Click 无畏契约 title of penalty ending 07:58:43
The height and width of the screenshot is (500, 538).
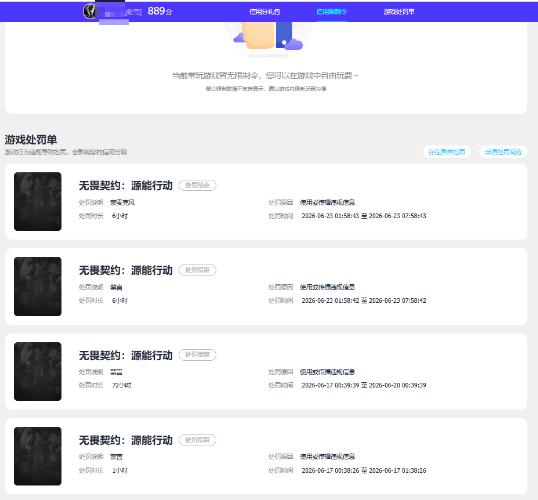point(126,185)
